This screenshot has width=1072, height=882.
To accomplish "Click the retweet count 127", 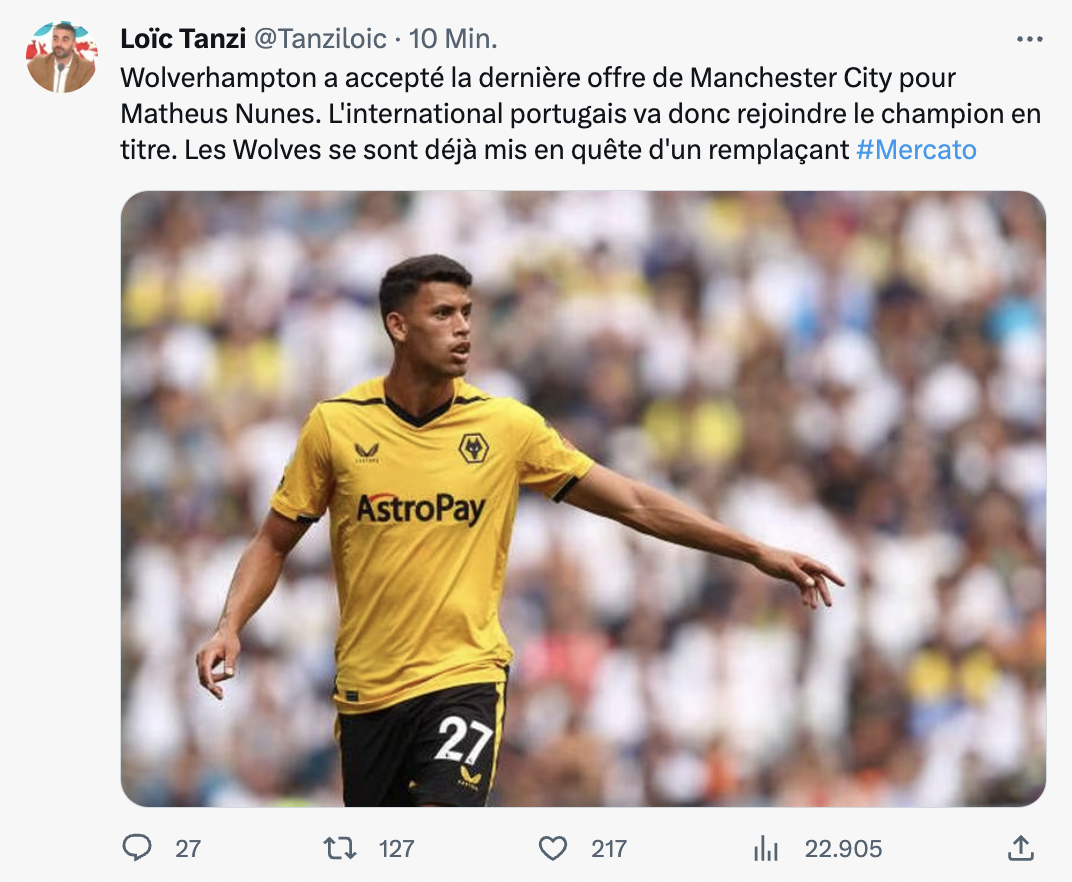I will (x=396, y=849).
